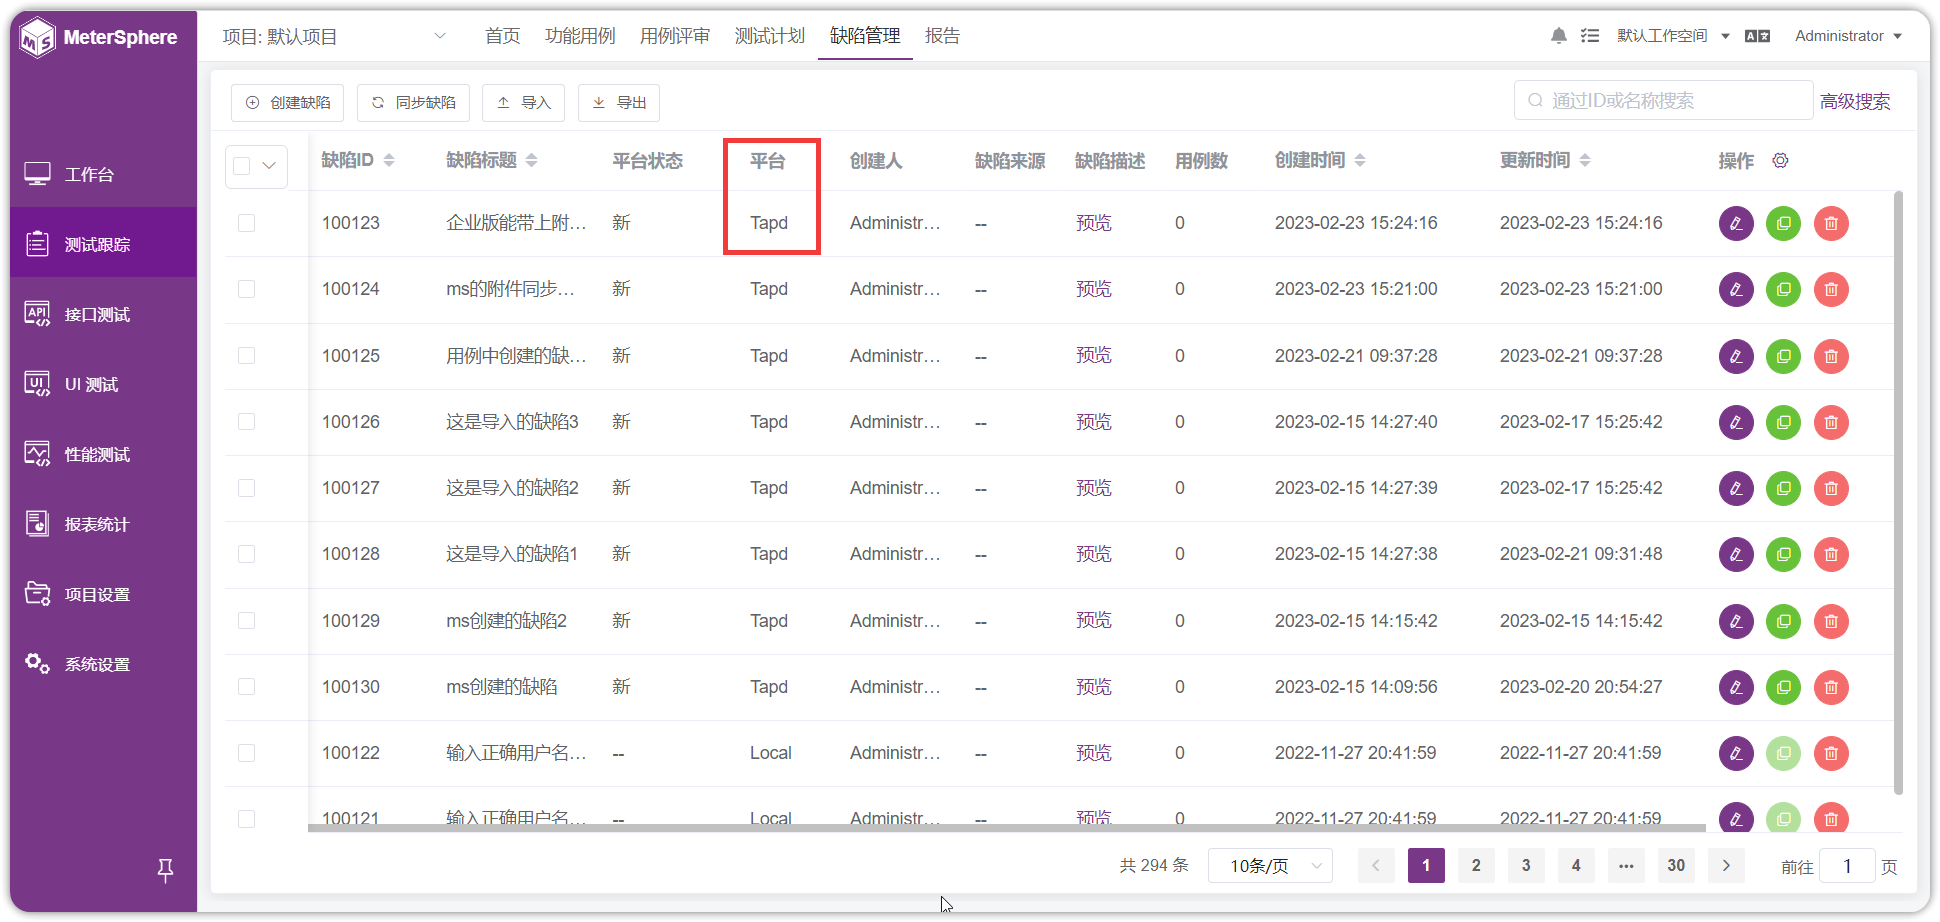This screenshot has width=1940, height=922.
Task: Go to page 3
Action: point(1526,866)
